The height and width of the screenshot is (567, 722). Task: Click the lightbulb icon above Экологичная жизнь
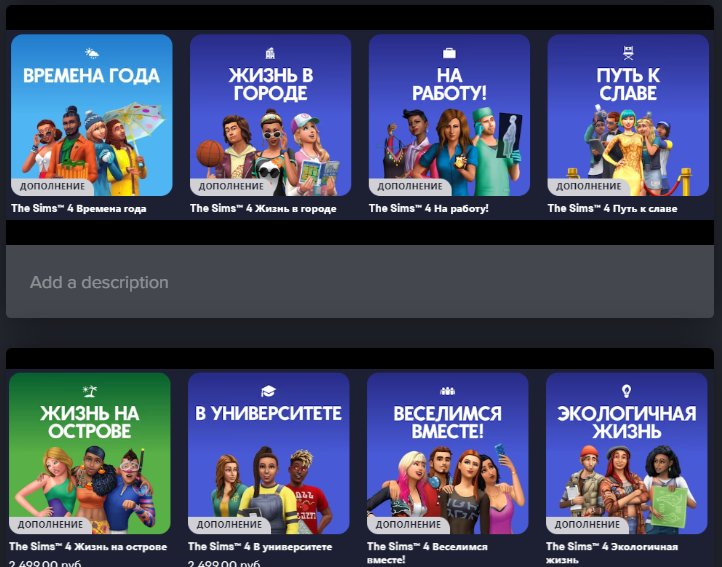click(x=626, y=390)
